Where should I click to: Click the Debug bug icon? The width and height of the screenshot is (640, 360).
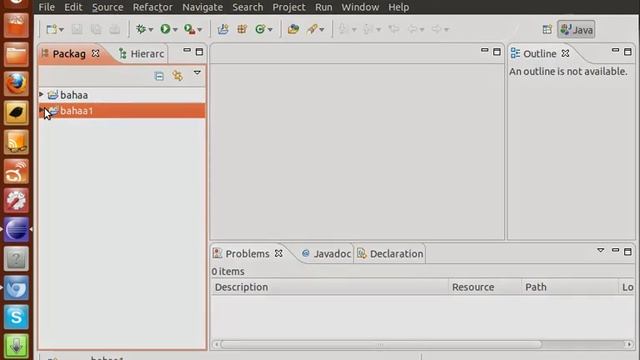tap(141, 29)
